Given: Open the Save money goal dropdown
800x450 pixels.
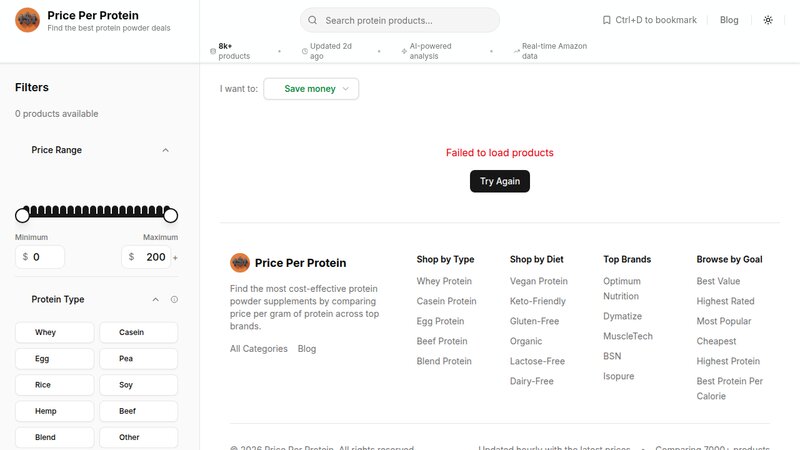Looking at the screenshot, I should point(311,89).
